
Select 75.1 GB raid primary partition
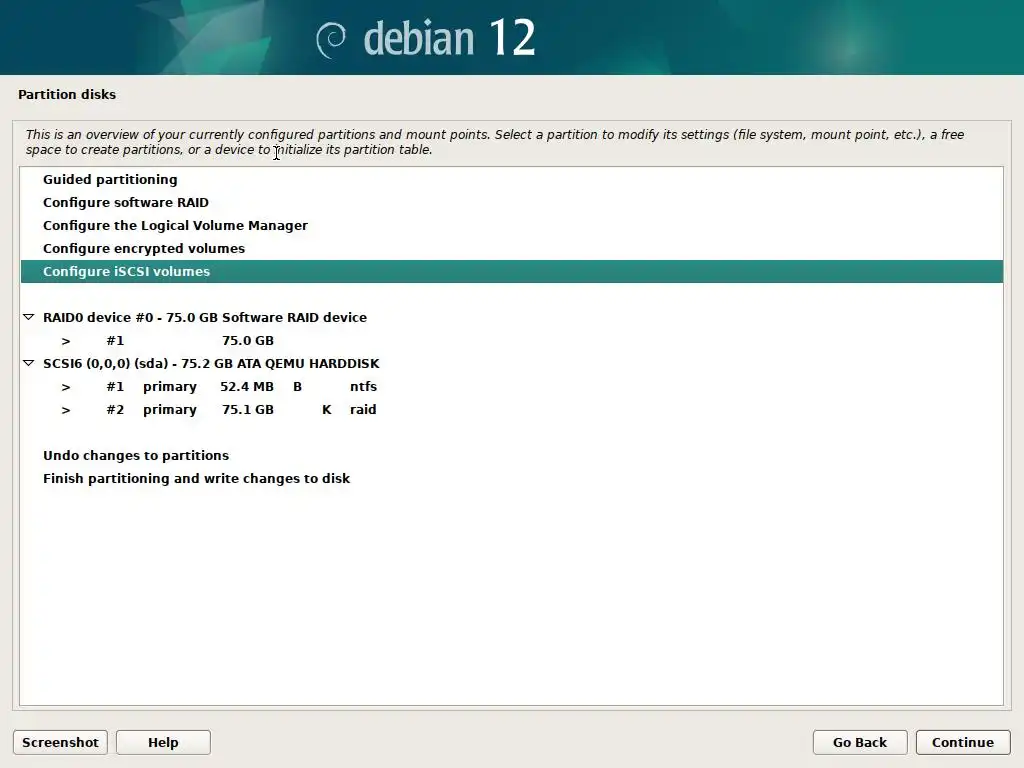click(512, 409)
